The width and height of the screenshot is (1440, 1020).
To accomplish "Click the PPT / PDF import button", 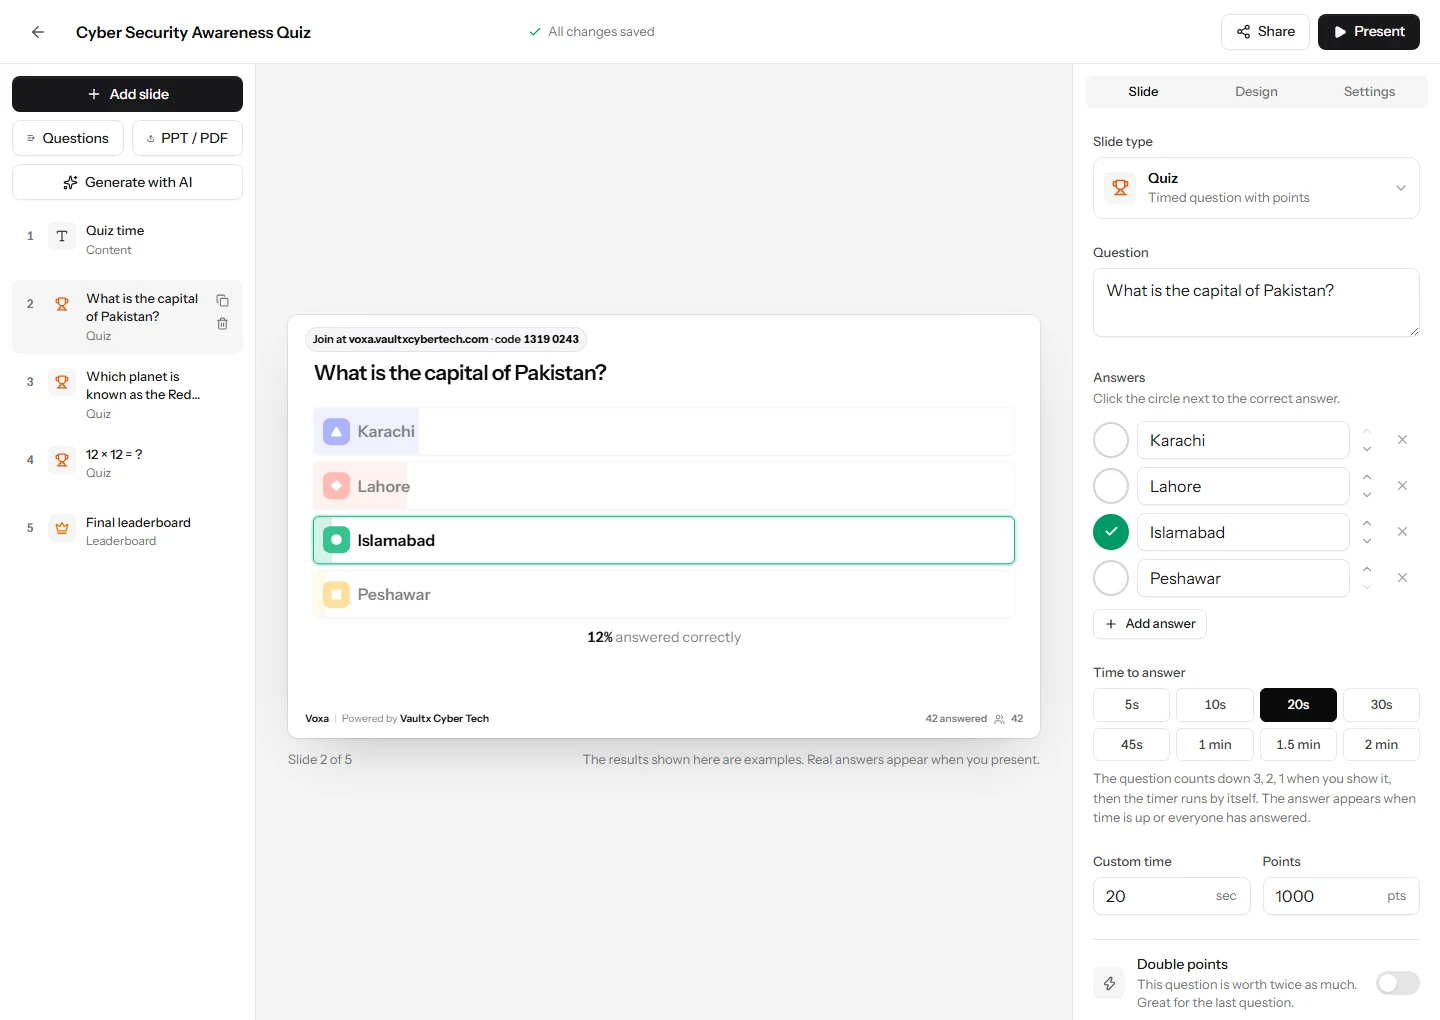I will (187, 138).
